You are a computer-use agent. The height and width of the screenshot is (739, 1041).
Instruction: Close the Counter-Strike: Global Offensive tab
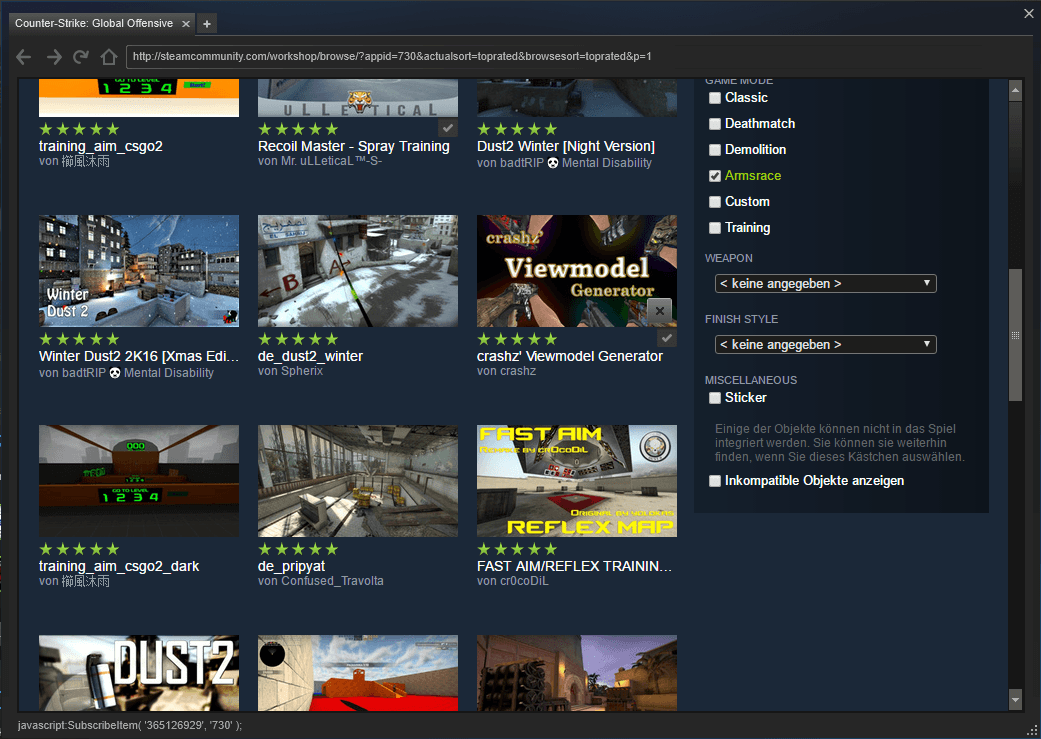point(186,24)
